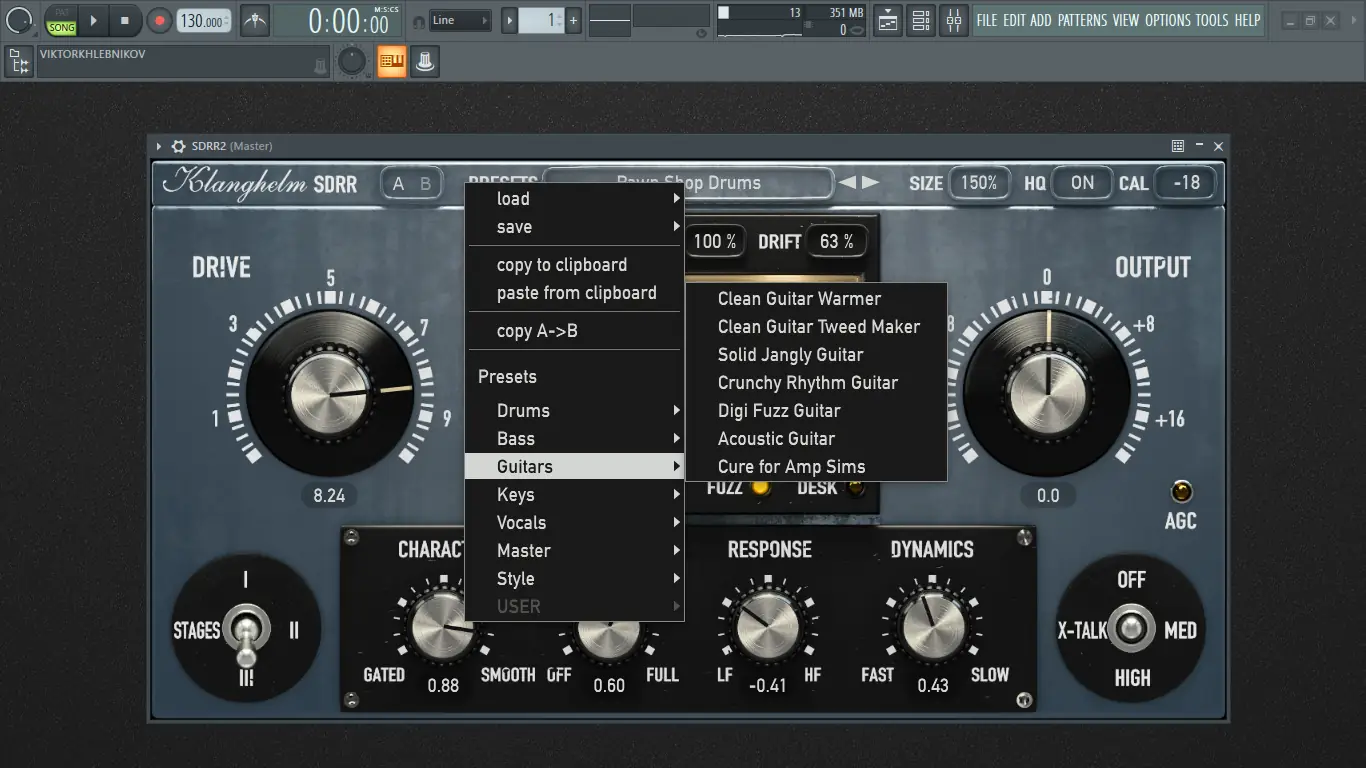Screen dimensions: 1366x768
Task: Open the OPTIONS menu
Action: (1168, 20)
